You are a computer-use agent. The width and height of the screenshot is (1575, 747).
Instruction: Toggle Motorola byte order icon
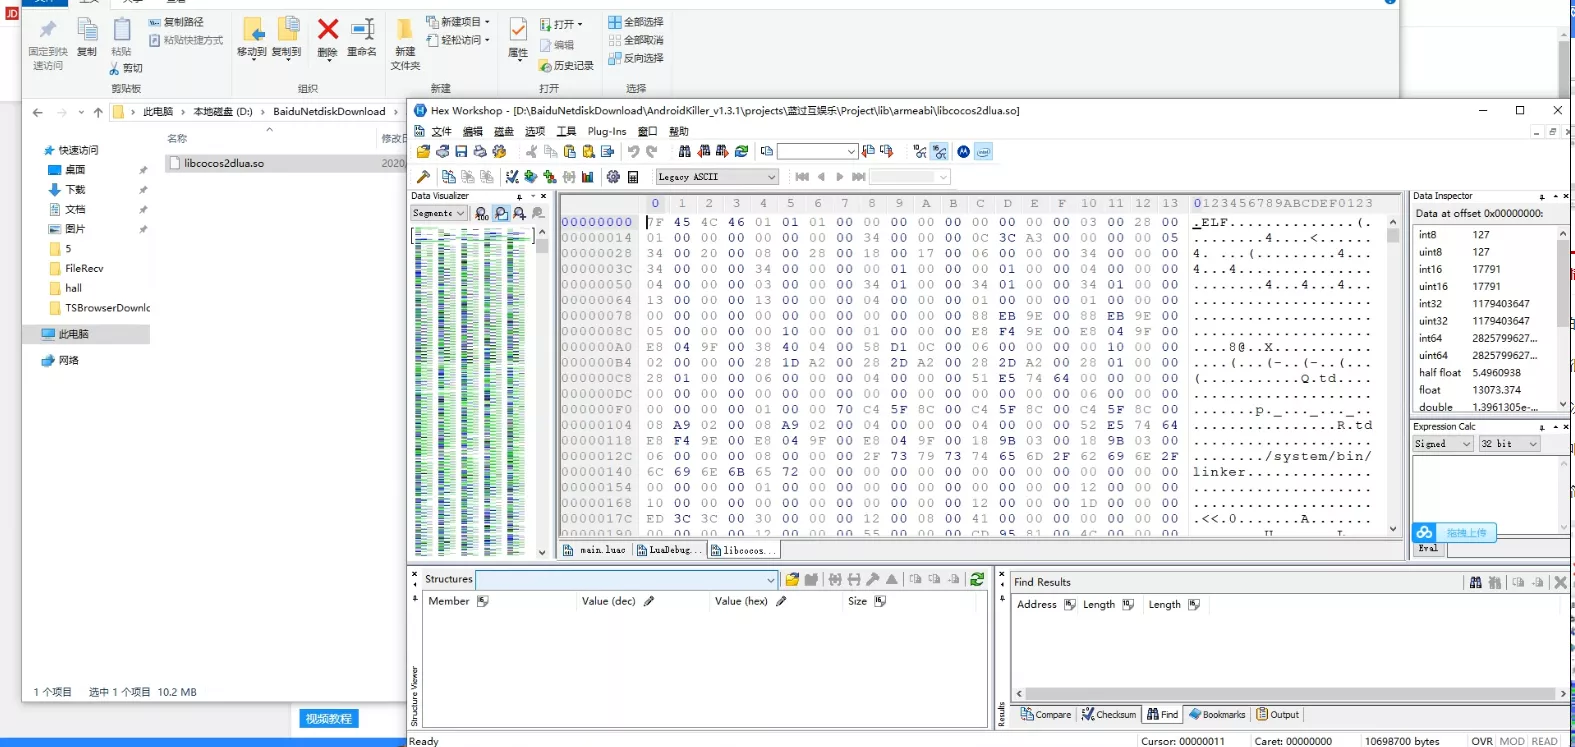point(963,151)
